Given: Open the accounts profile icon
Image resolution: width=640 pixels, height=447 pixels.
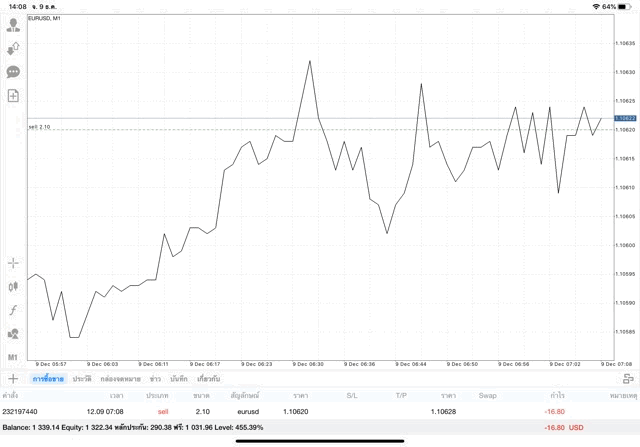Looking at the screenshot, I should 13,25.
